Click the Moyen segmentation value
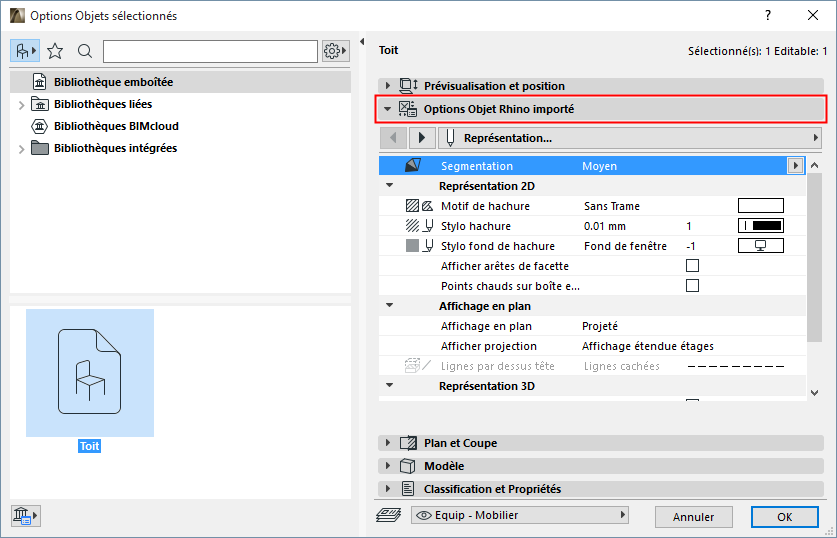 coord(599,166)
